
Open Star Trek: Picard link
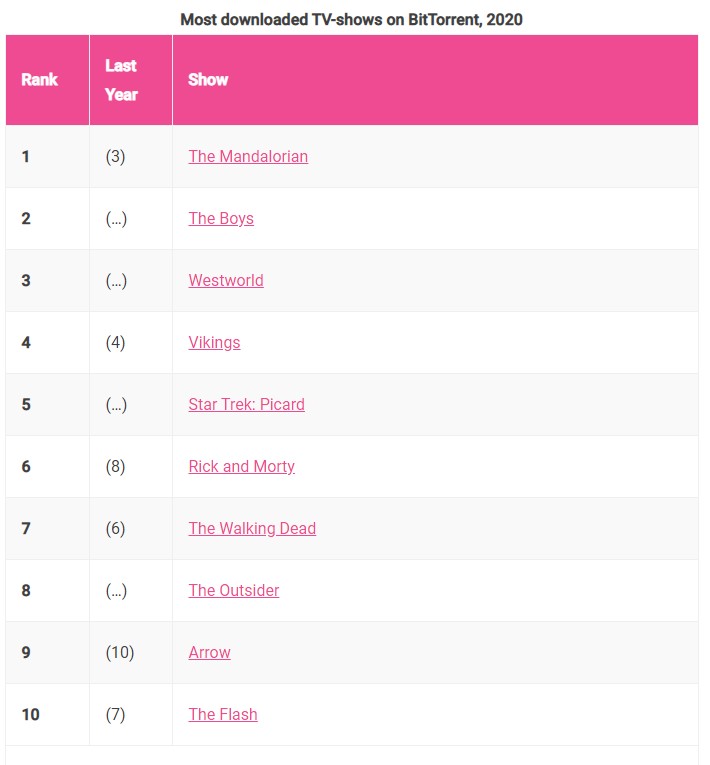tap(246, 404)
